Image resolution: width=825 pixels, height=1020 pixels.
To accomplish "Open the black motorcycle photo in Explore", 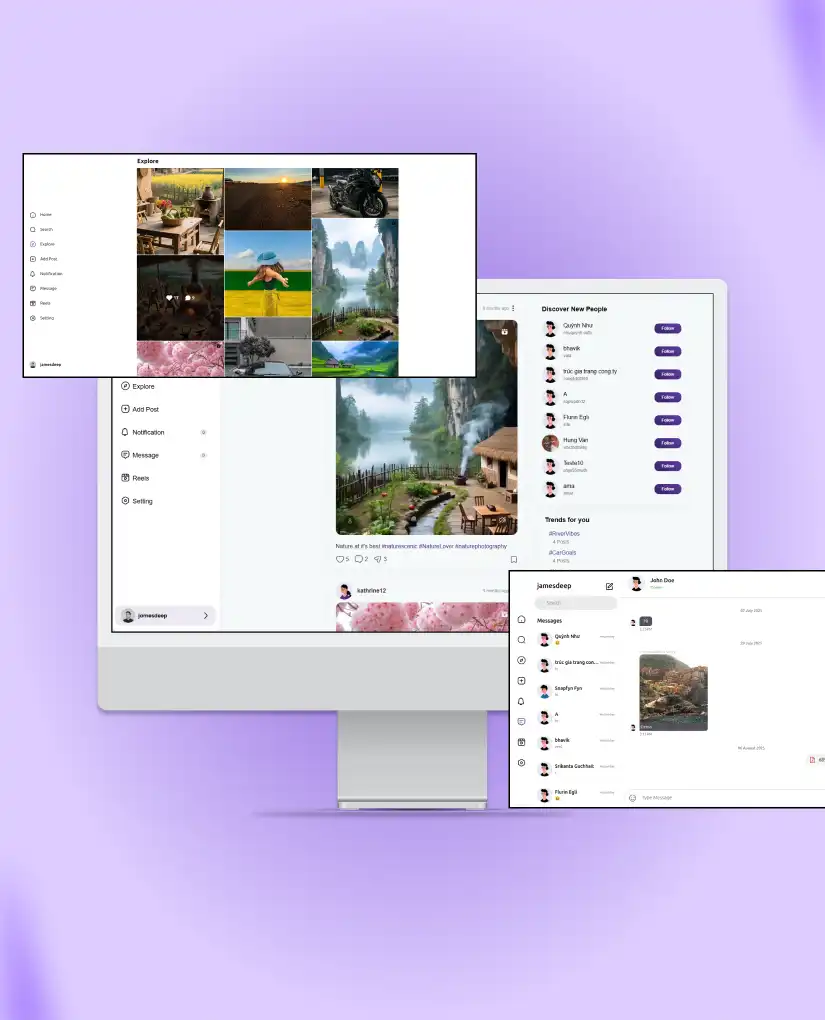I will tap(355, 193).
